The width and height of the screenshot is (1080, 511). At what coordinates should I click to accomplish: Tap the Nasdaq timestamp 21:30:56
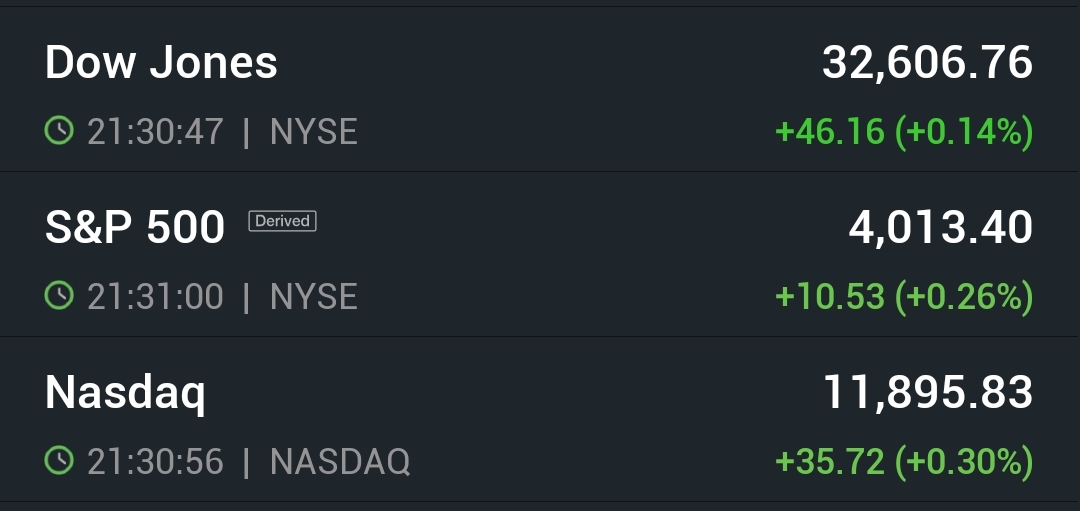click(x=155, y=462)
